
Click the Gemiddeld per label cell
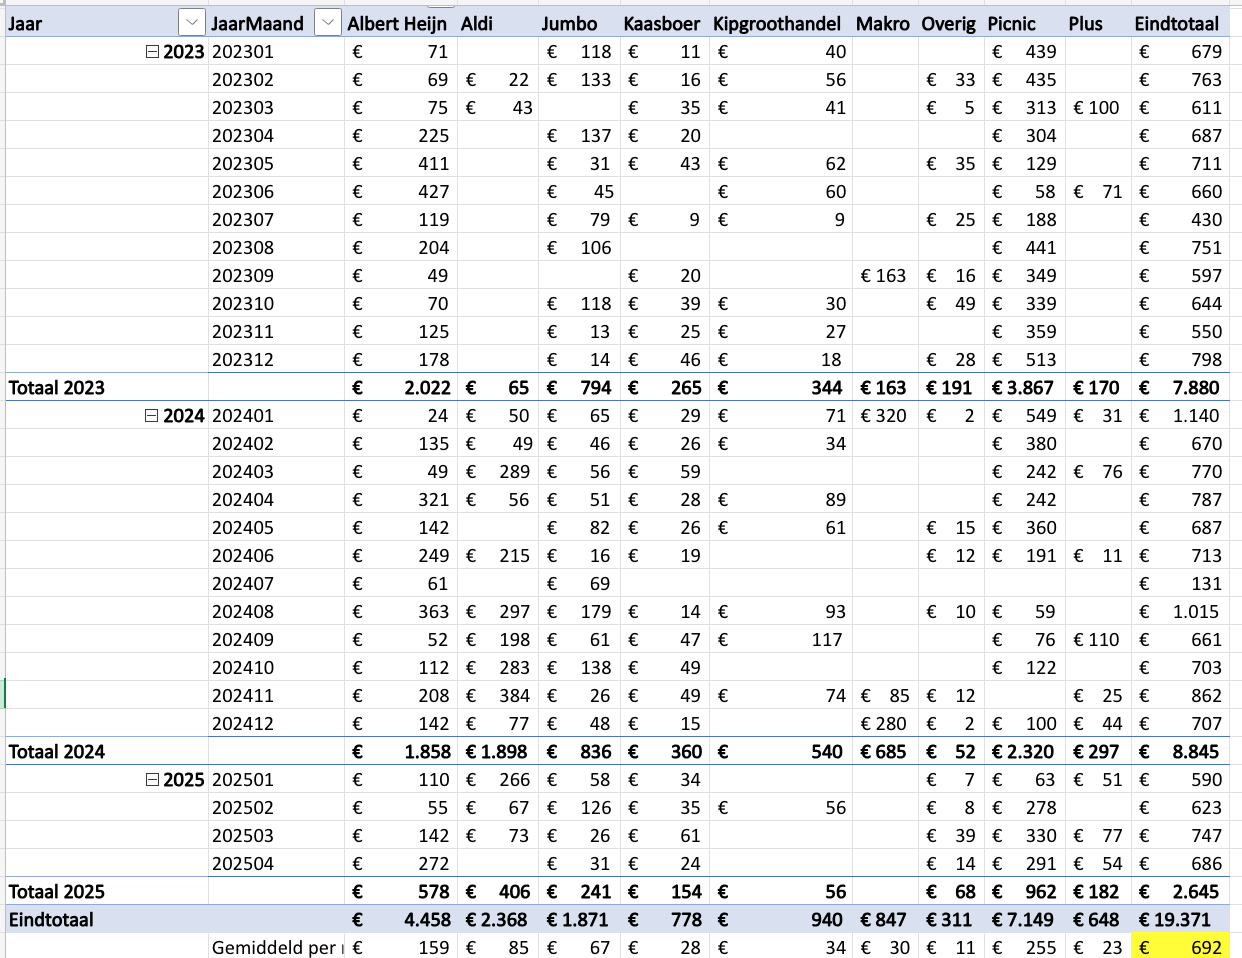pos(275,947)
